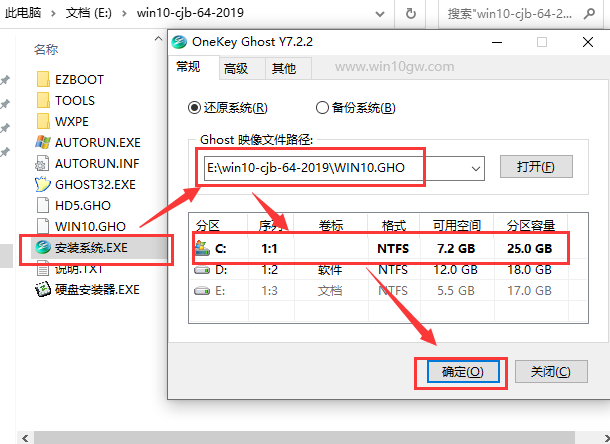Viewport: 610px width, 444px height.
Task: Click the chevron after 此电脑 in address bar
Action: (x=53, y=14)
